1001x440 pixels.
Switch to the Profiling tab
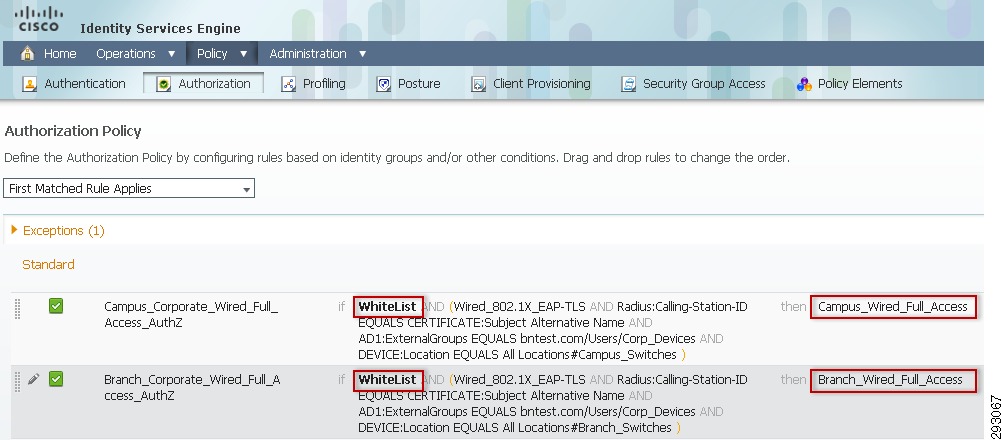click(x=324, y=84)
